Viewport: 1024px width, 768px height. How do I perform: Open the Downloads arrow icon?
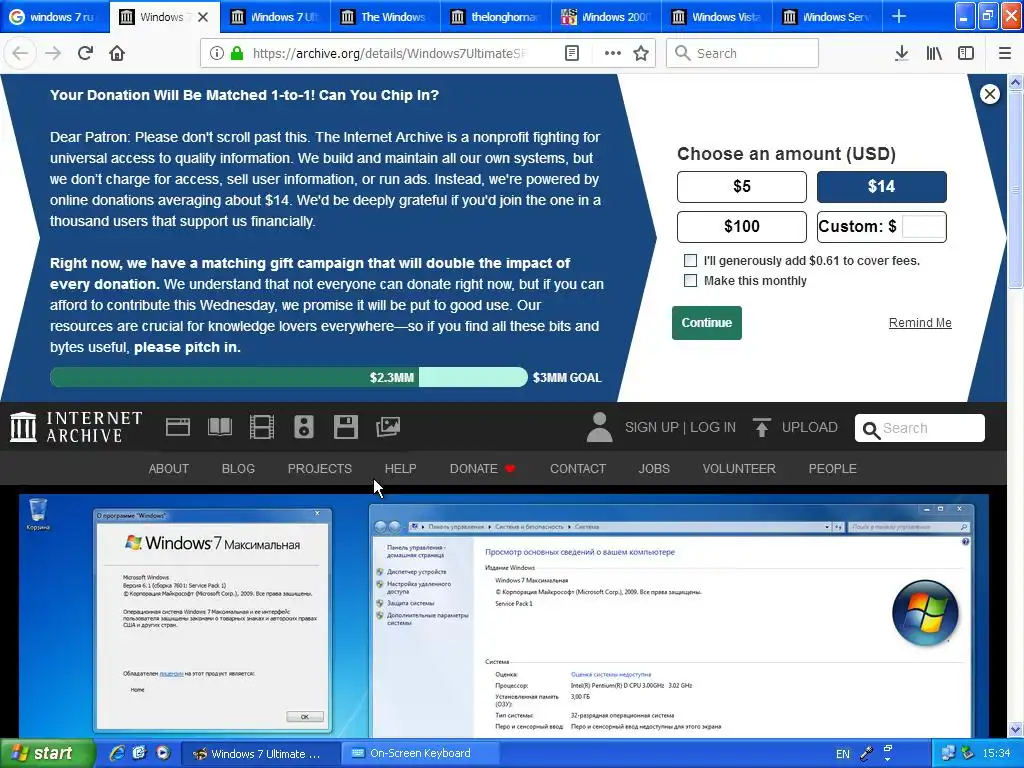[901, 53]
